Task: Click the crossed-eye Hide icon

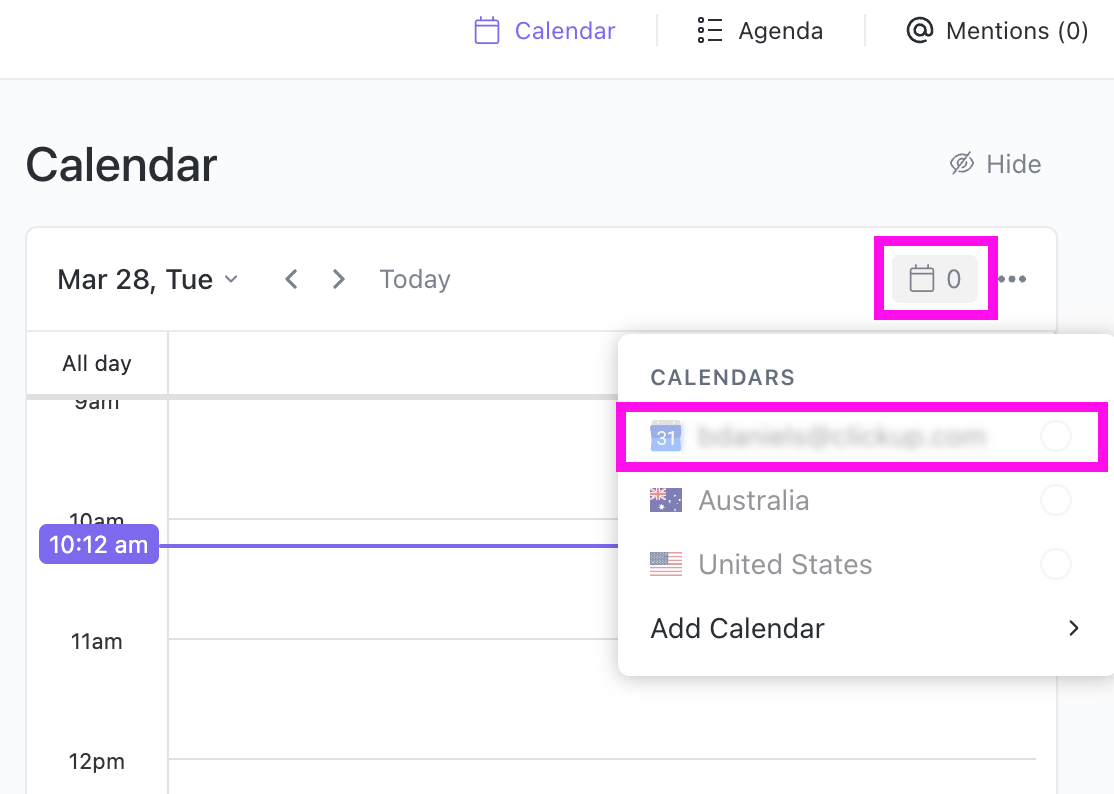Action: [962, 164]
